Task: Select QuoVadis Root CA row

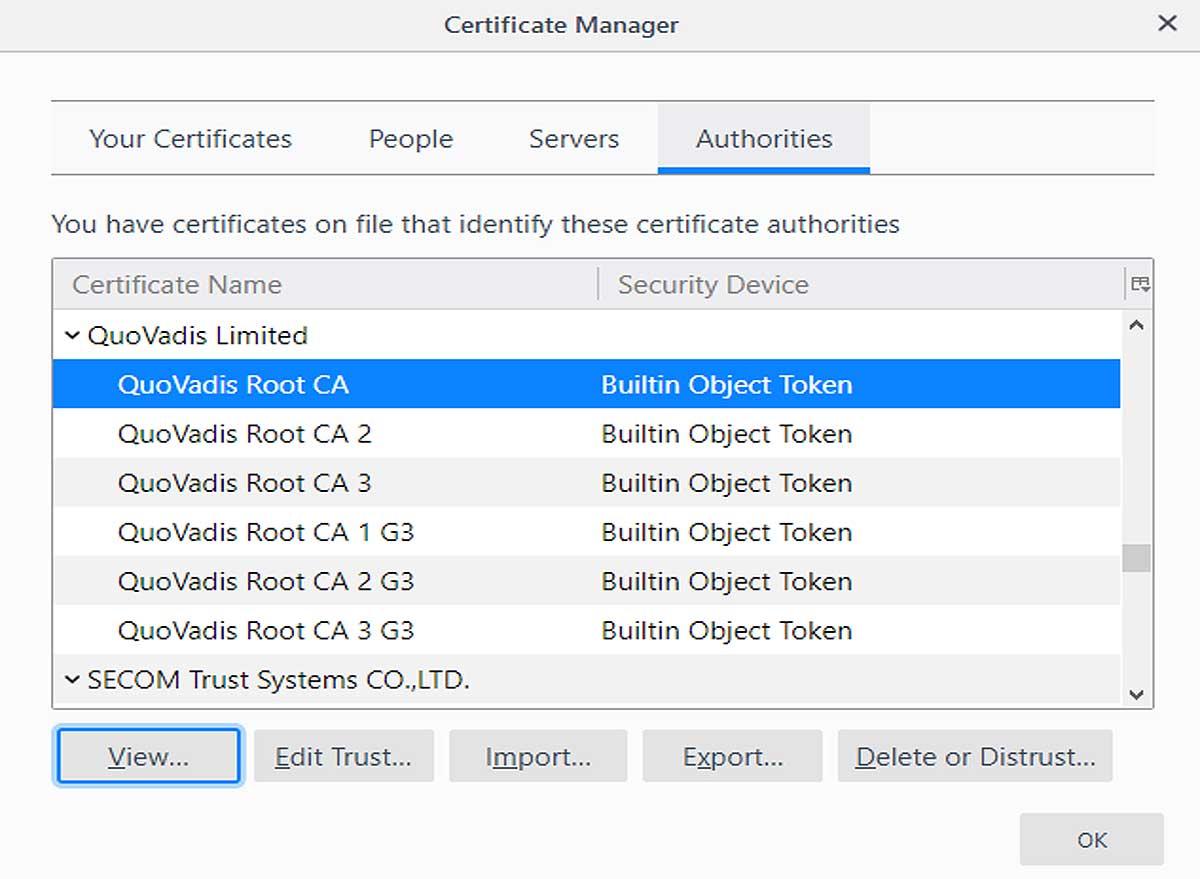Action: coord(586,384)
